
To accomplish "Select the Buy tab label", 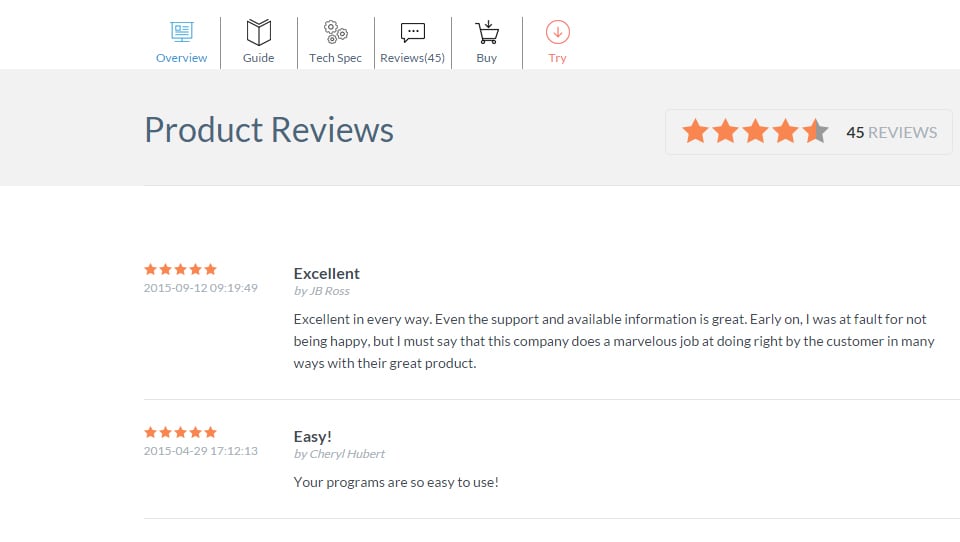I will click(487, 58).
